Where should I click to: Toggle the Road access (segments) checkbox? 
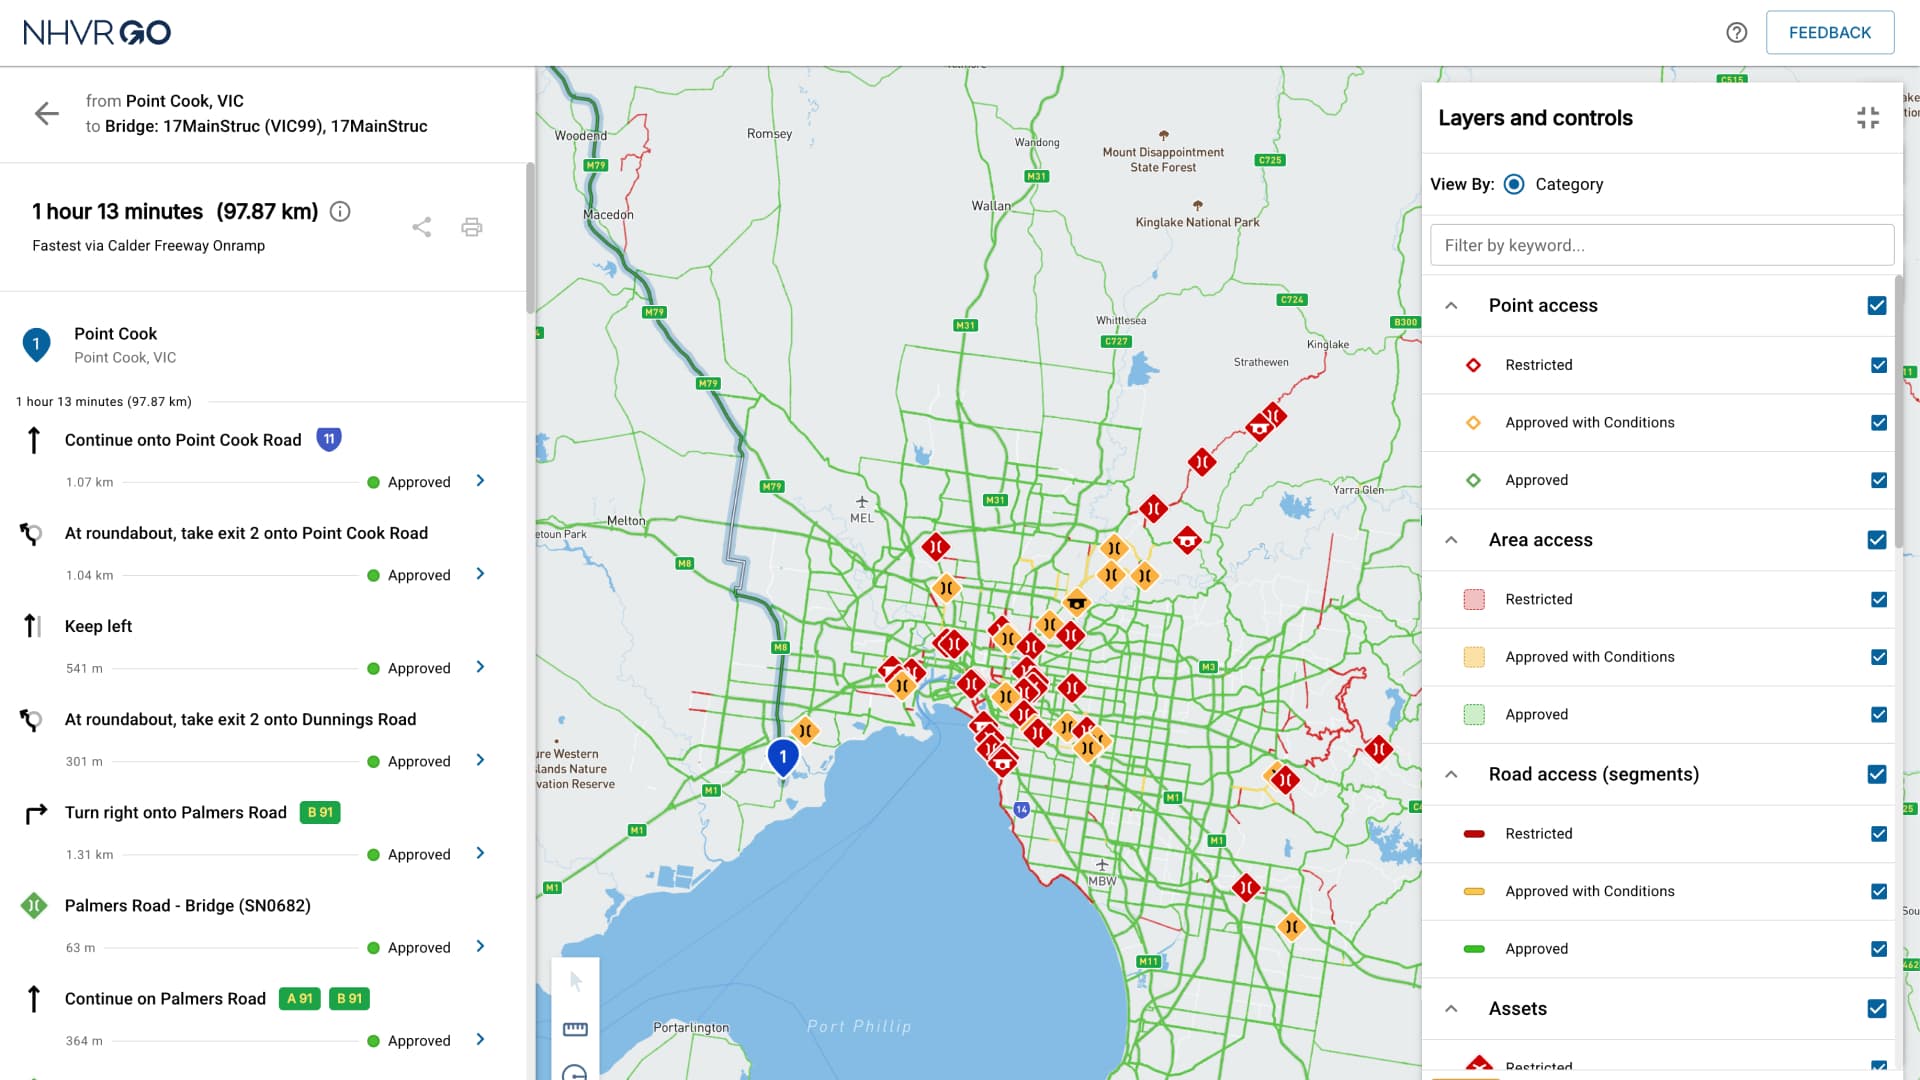1877,774
